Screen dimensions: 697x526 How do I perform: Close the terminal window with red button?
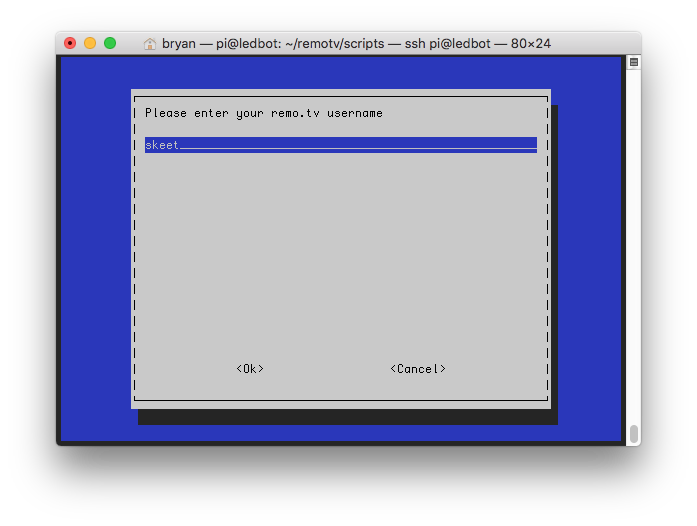click(x=70, y=43)
